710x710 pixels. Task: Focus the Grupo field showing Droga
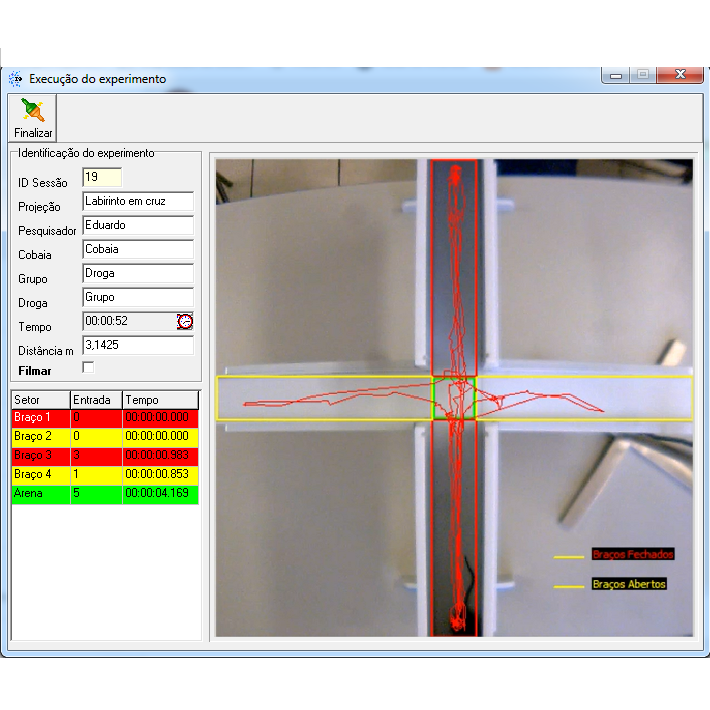point(137,273)
